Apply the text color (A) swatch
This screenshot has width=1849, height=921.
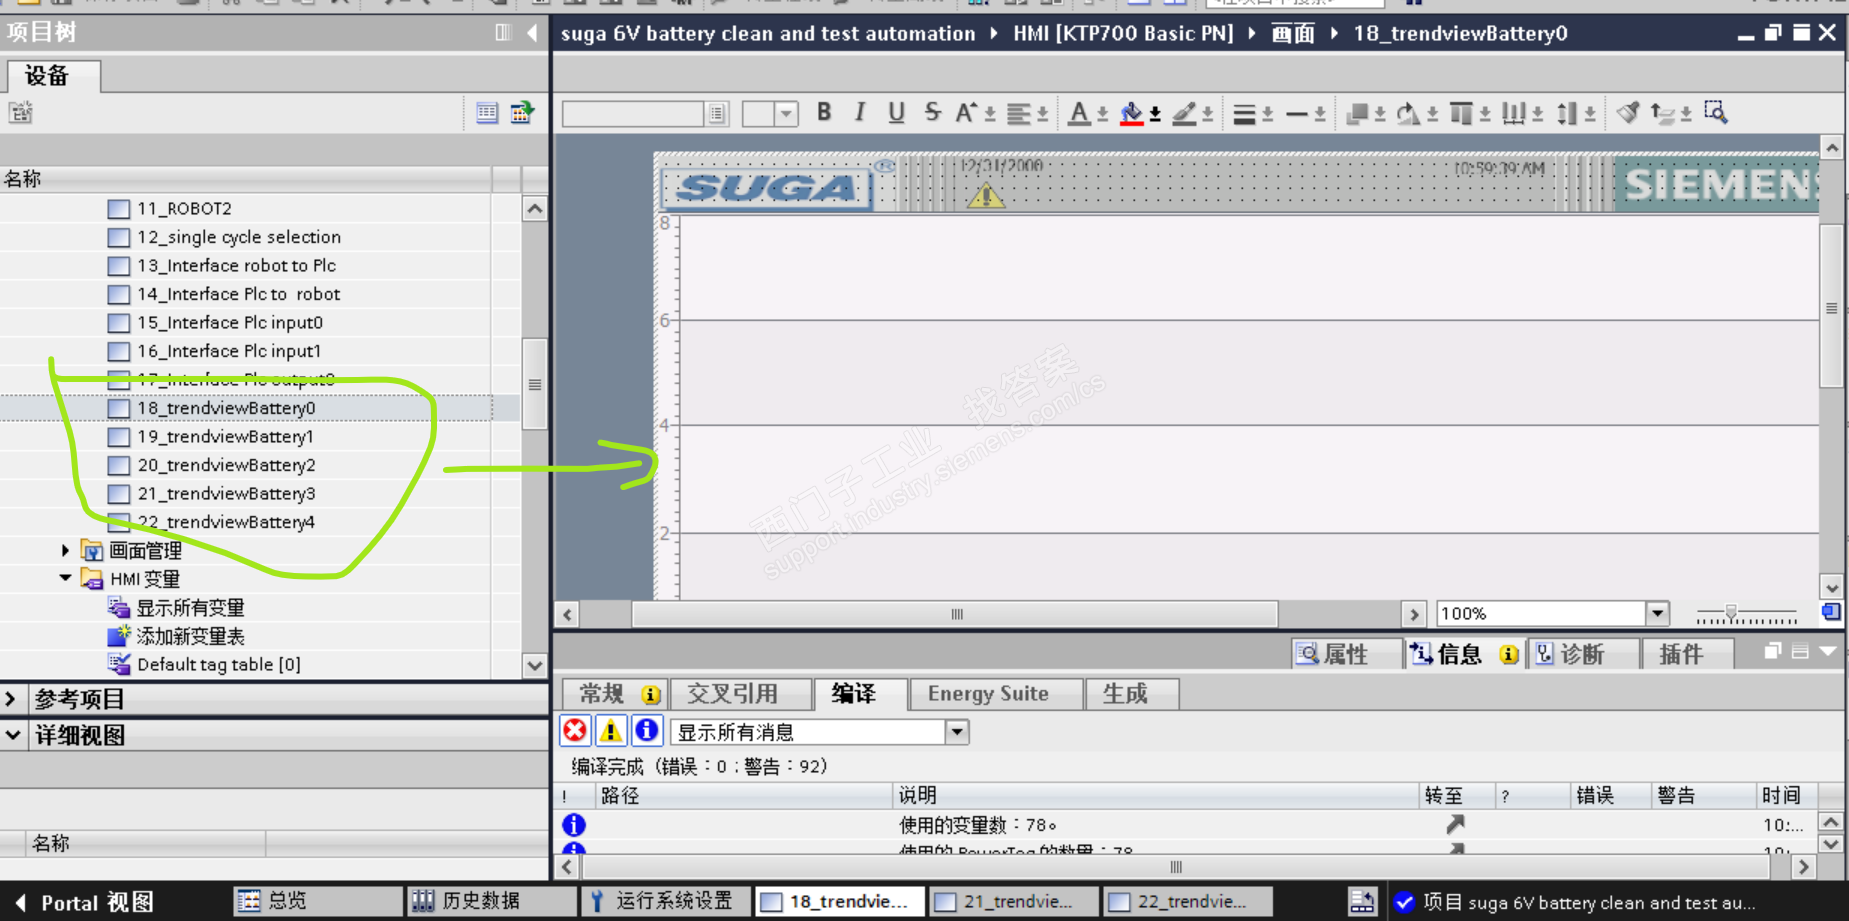click(x=1079, y=113)
